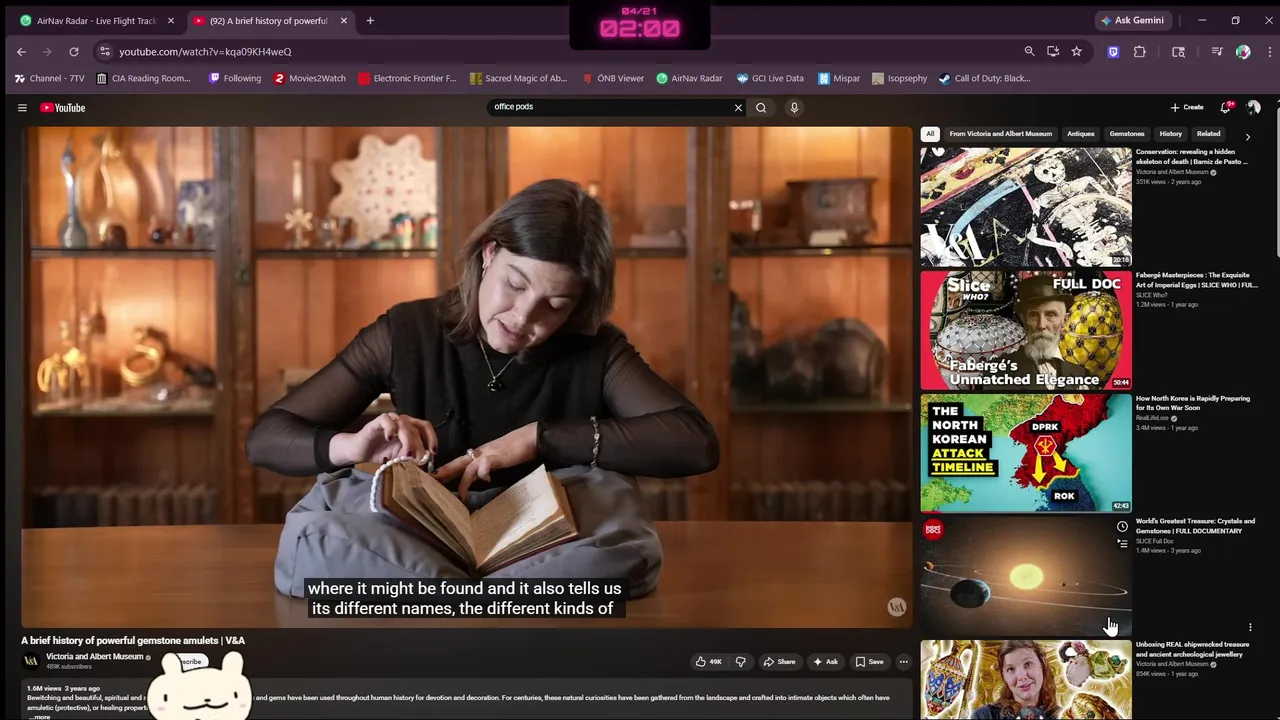Clear the 'office pods' search text
Viewport: 1280px width, 720px height.
click(x=738, y=108)
